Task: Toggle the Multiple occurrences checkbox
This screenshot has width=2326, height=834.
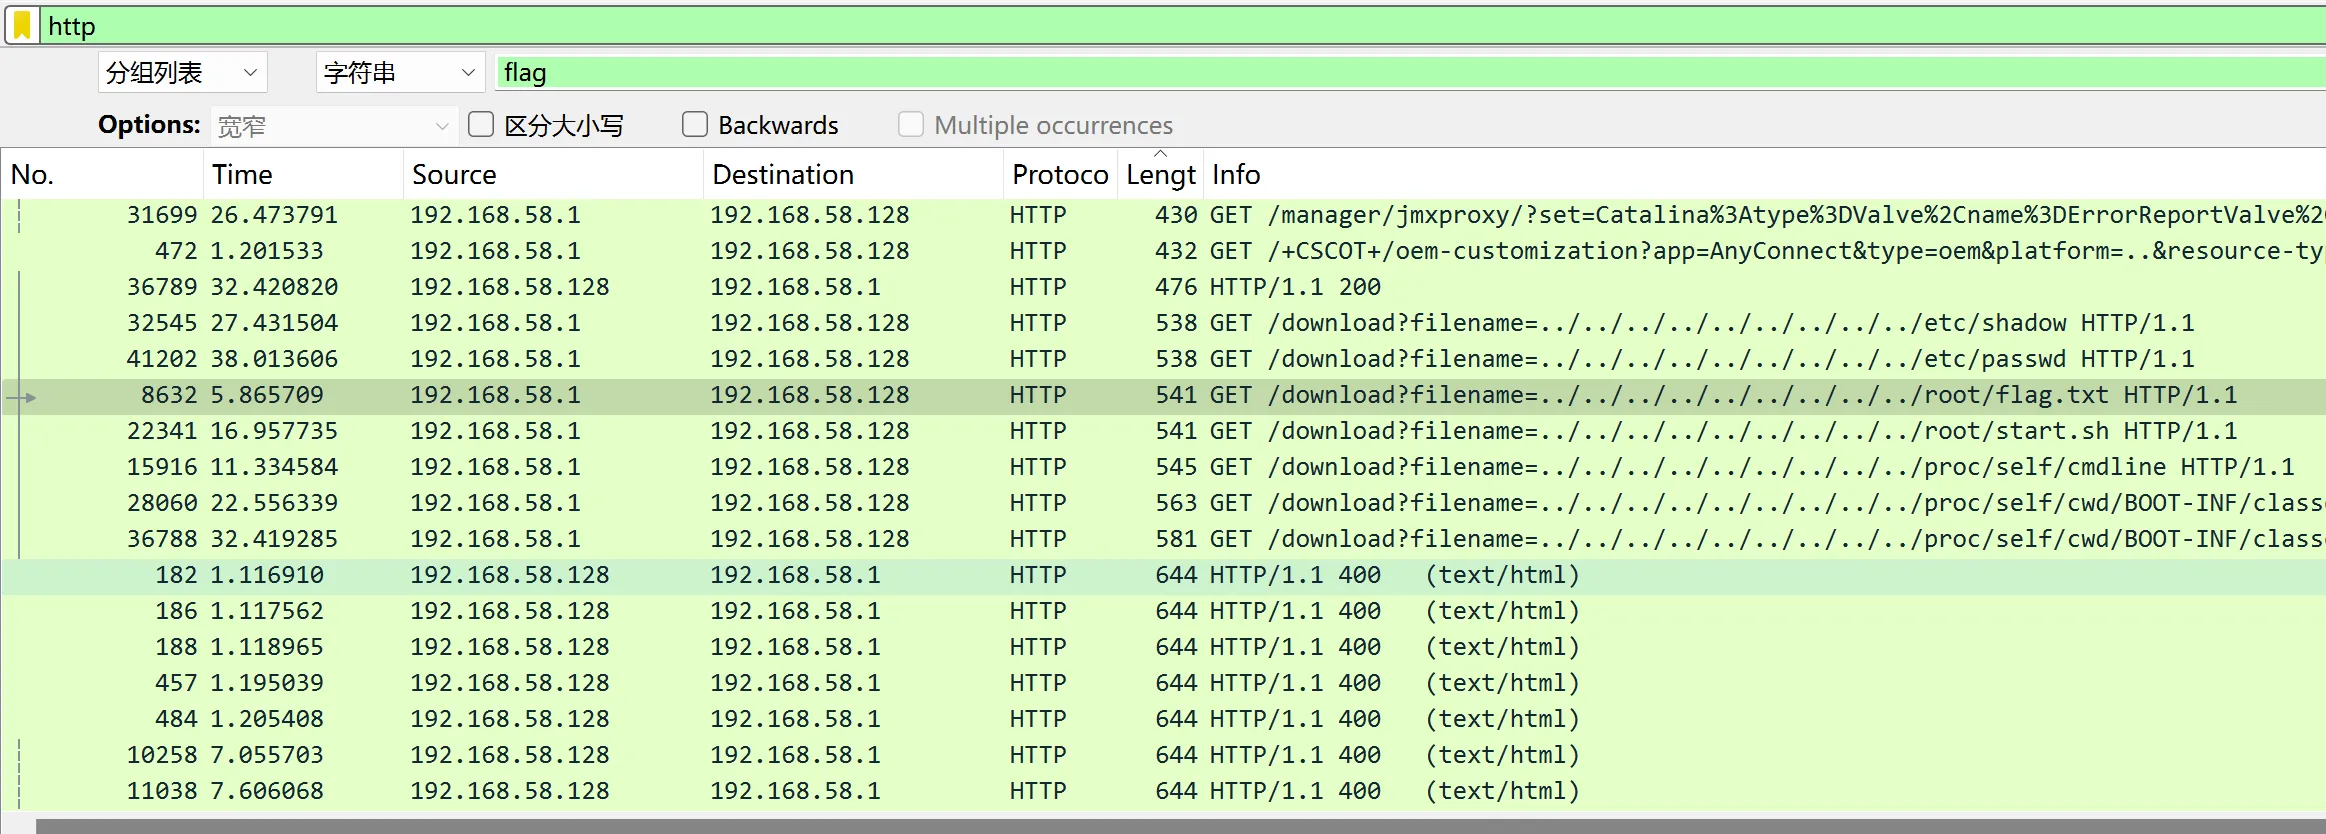Action: 910,125
